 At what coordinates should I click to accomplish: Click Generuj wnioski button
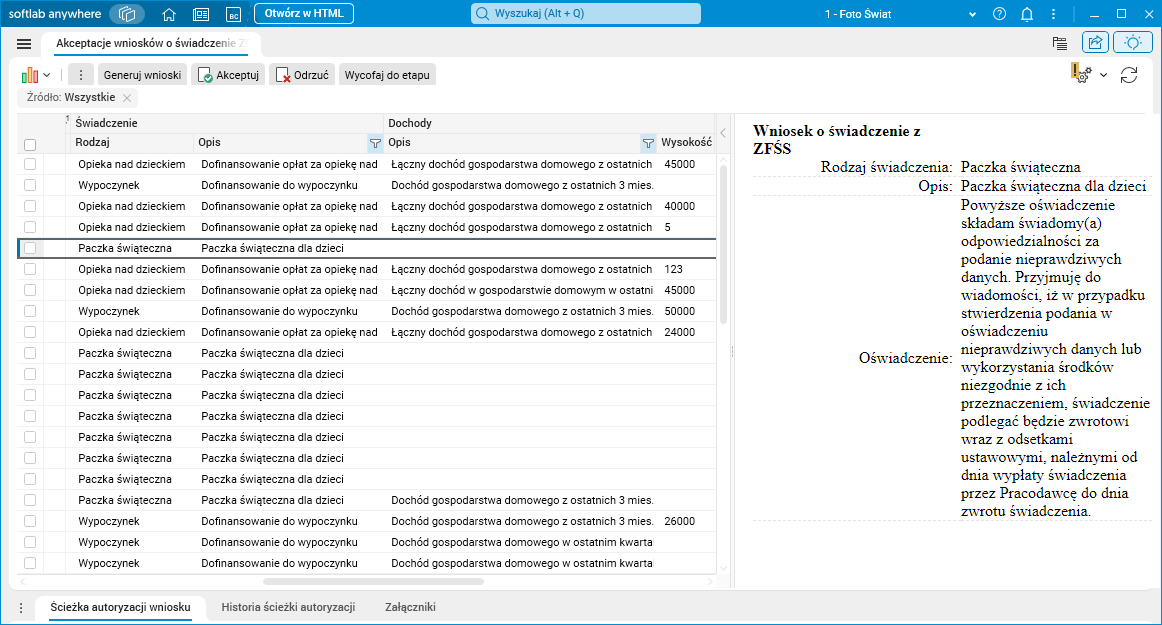[x=142, y=75]
